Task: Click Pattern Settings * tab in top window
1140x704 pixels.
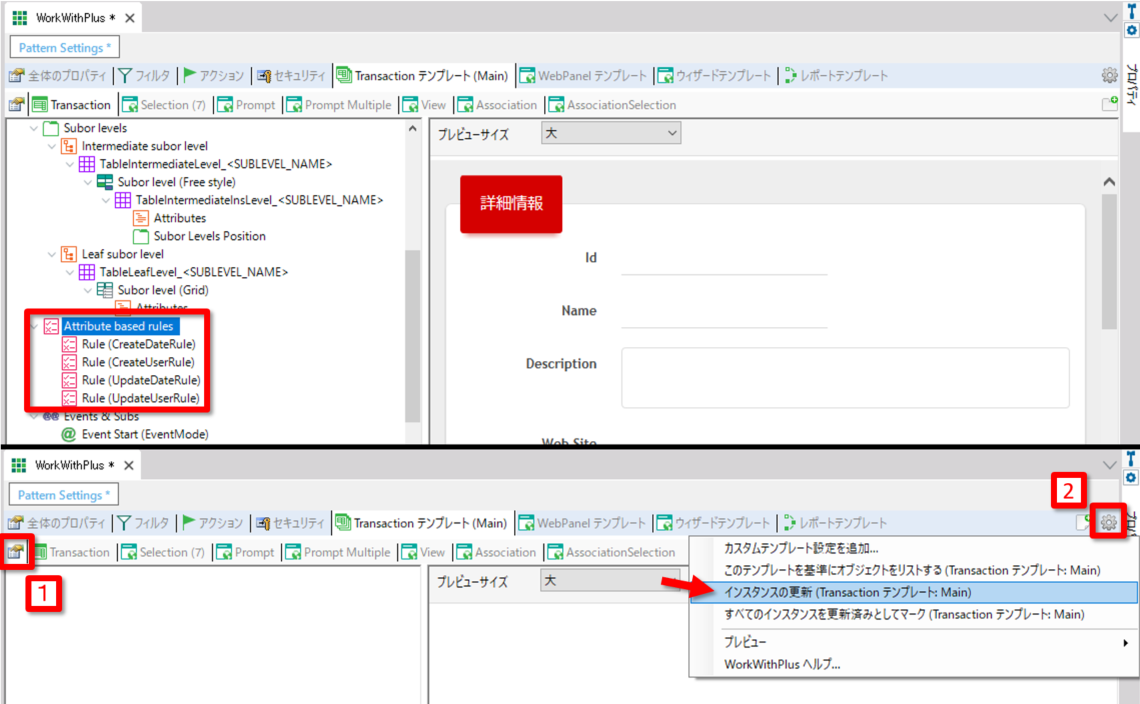Action: pos(65,47)
